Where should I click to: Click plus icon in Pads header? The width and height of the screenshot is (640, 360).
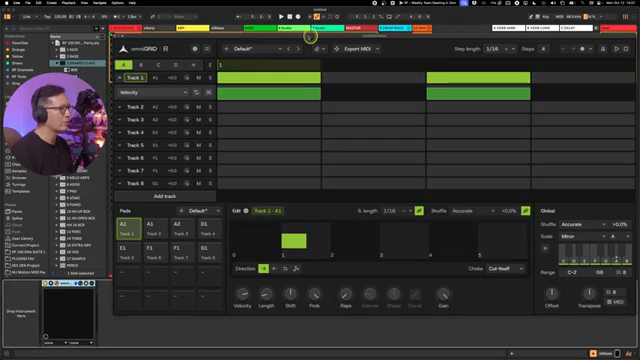click(x=181, y=211)
